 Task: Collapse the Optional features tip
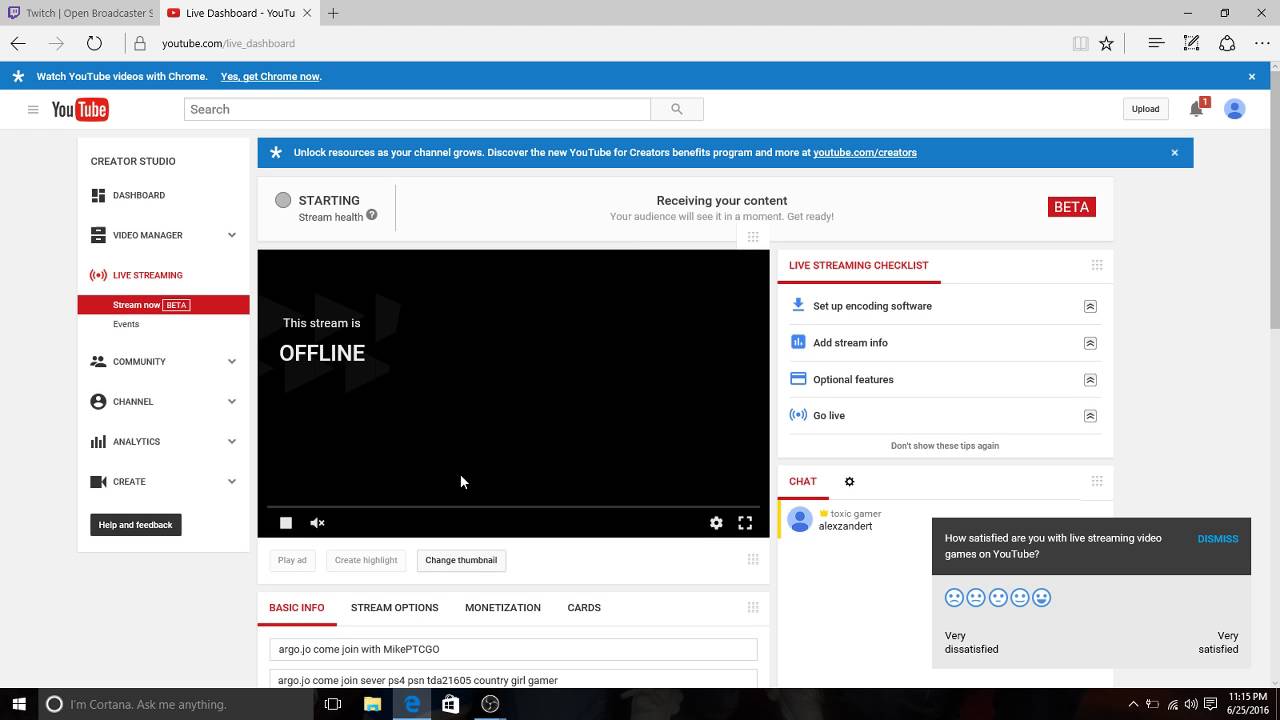[x=1090, y=380]
